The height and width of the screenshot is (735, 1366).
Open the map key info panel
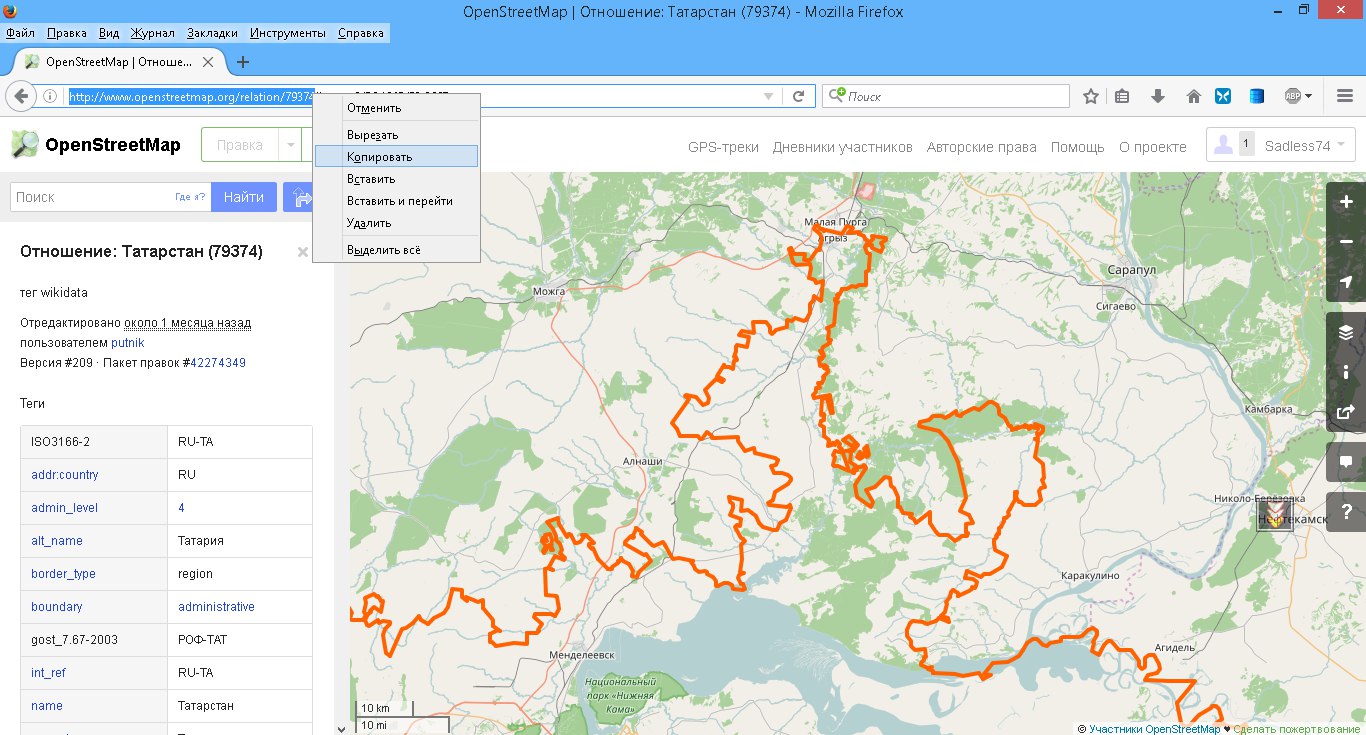point(1346,372)
